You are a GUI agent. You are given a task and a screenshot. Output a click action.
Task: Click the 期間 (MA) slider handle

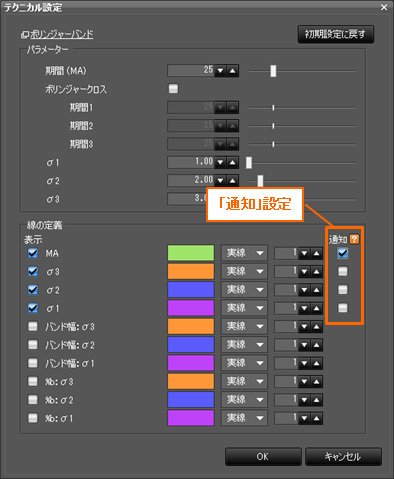pyautogui.click(x=273, y=71)
